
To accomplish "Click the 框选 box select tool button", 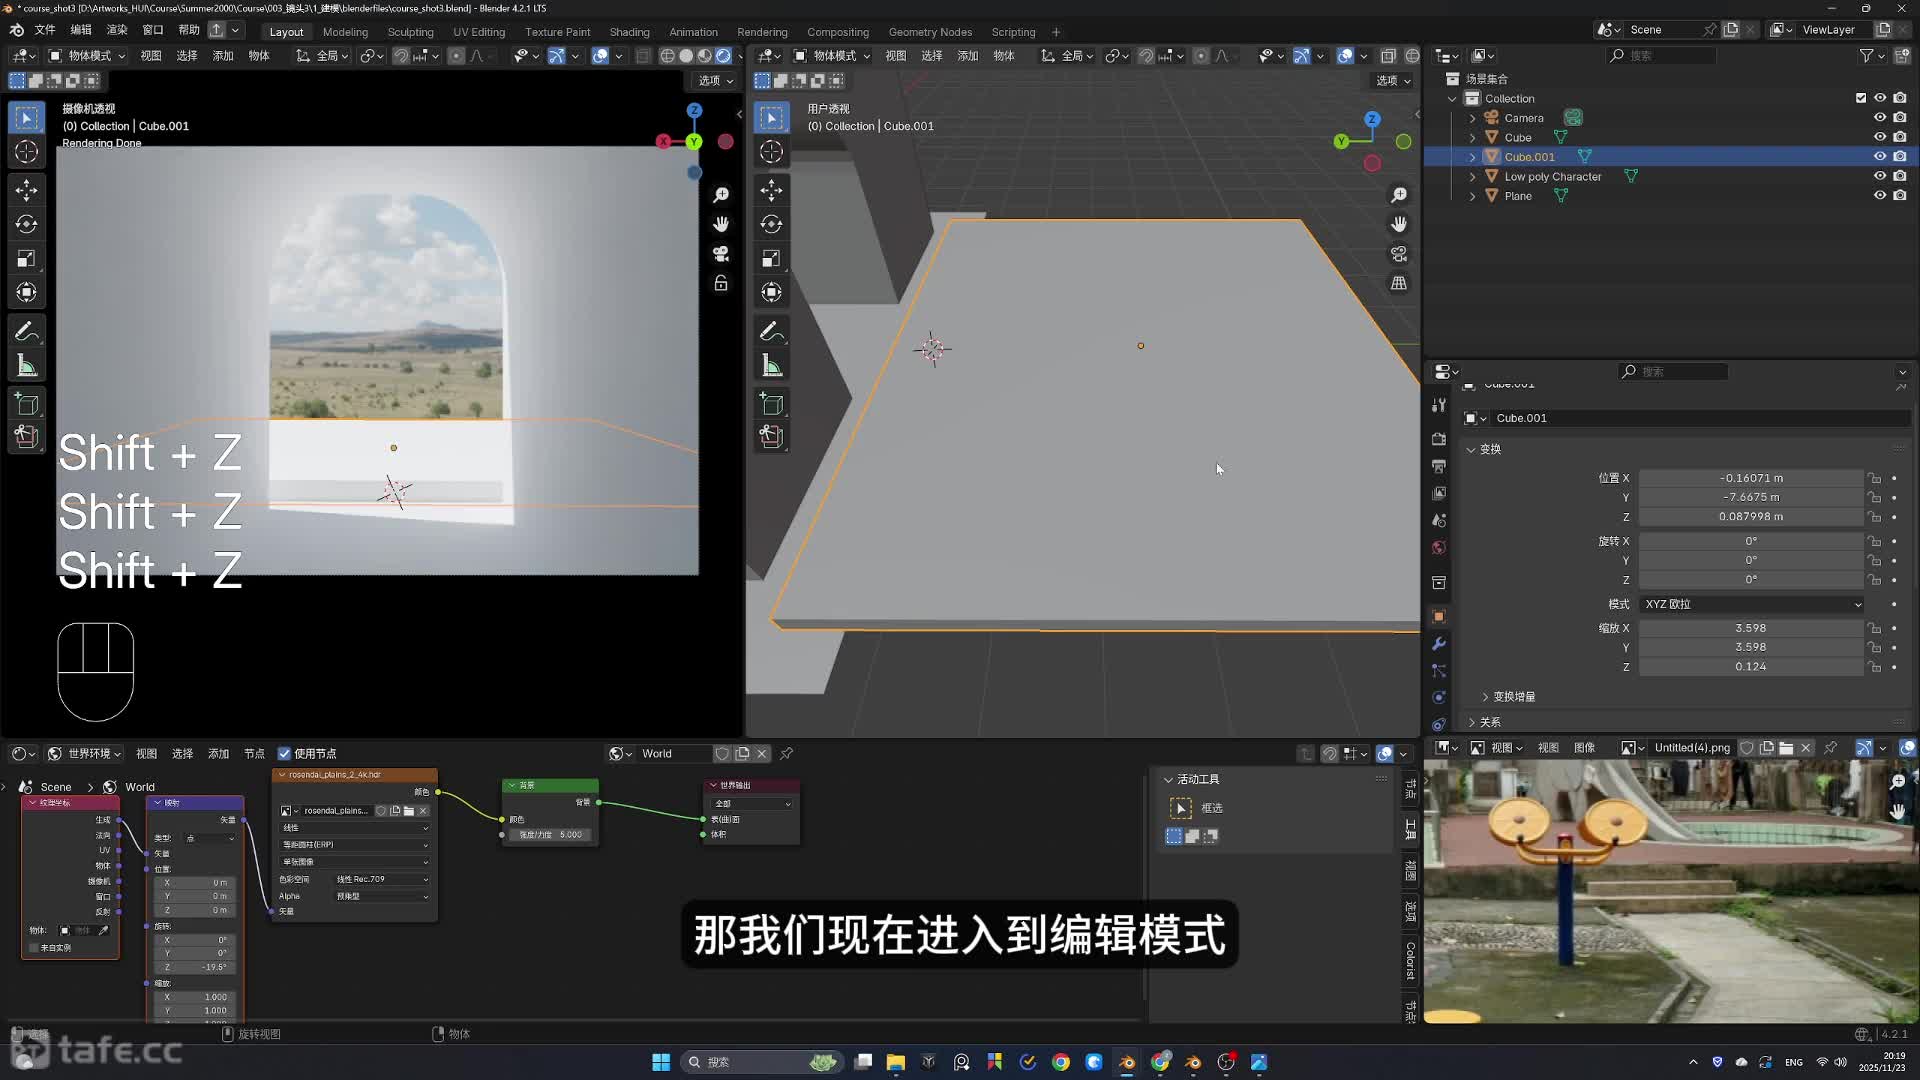I will pyautogui.click(x=1181, y=808).
